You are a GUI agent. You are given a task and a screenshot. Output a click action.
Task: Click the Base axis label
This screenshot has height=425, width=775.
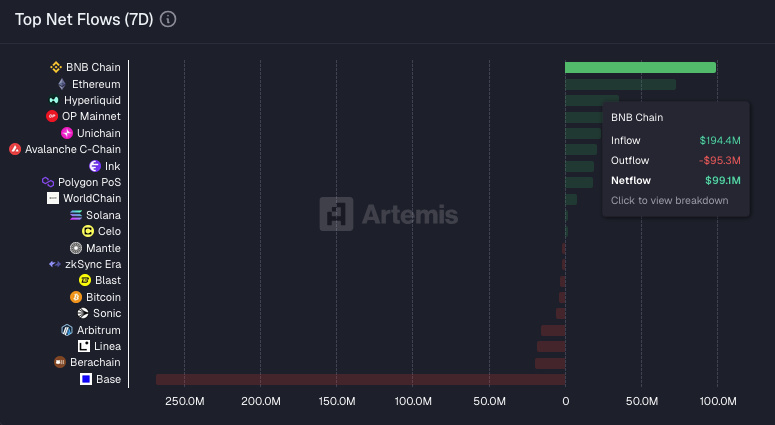(x=108, y=379)
